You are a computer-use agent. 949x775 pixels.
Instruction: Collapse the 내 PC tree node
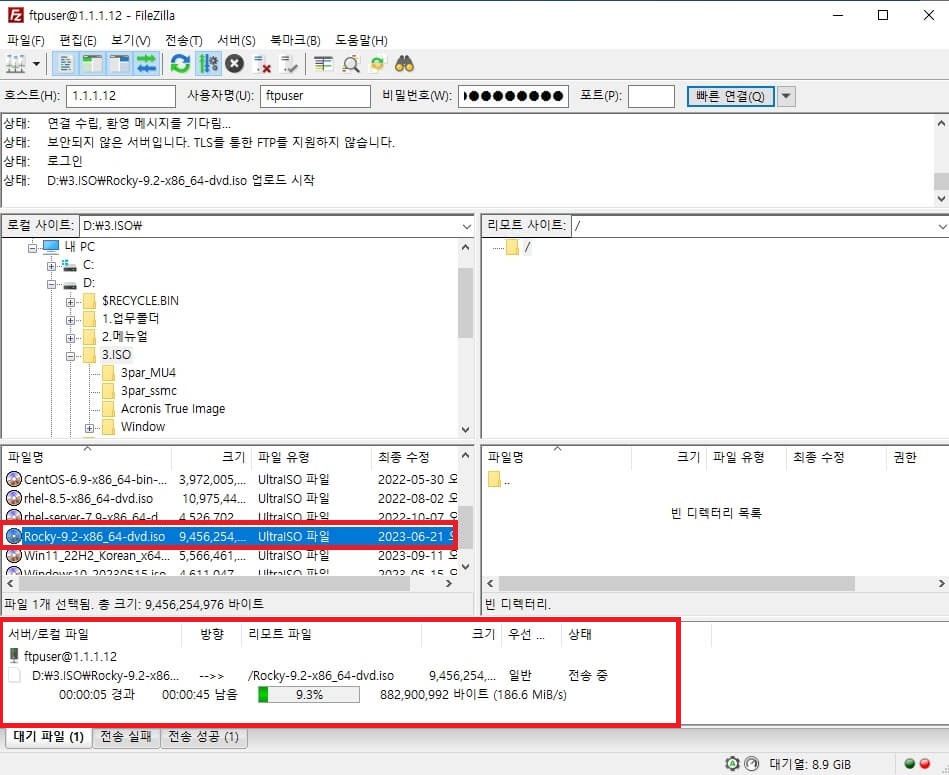click(x=33, y=247)
